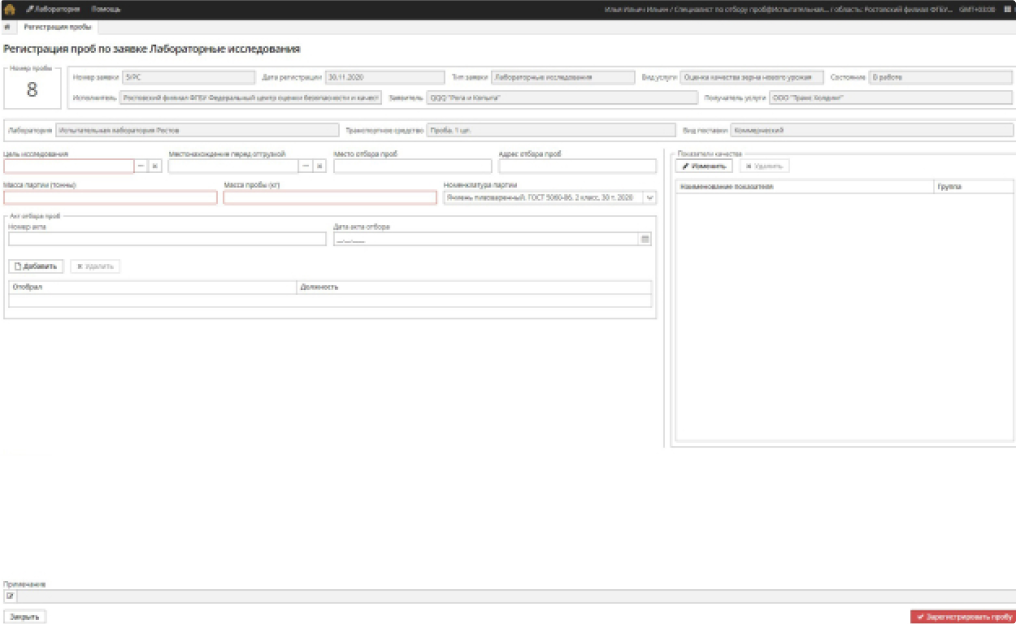
Task: Click the Группа column header
Action: (974, 187)
